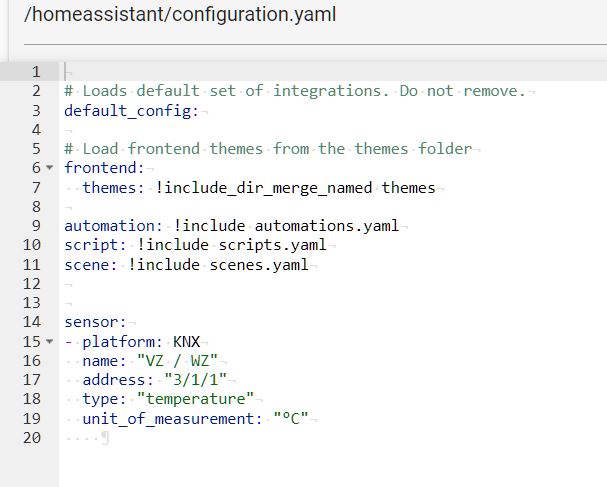Click the comment about frontend themes folder
Viewport: 607px width, 487px height.
[x=267, y=149]
